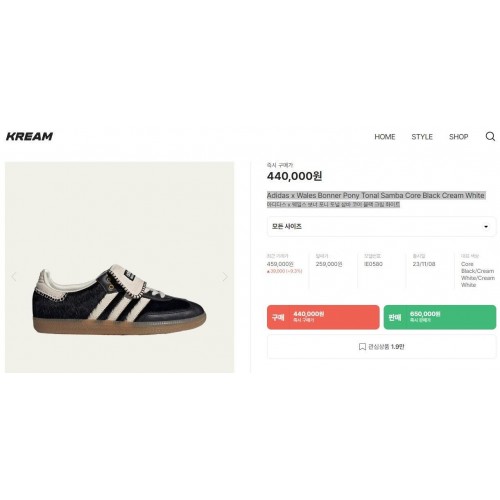
Task: Show the next product image arrow
Action: click(x=225, y=277)
